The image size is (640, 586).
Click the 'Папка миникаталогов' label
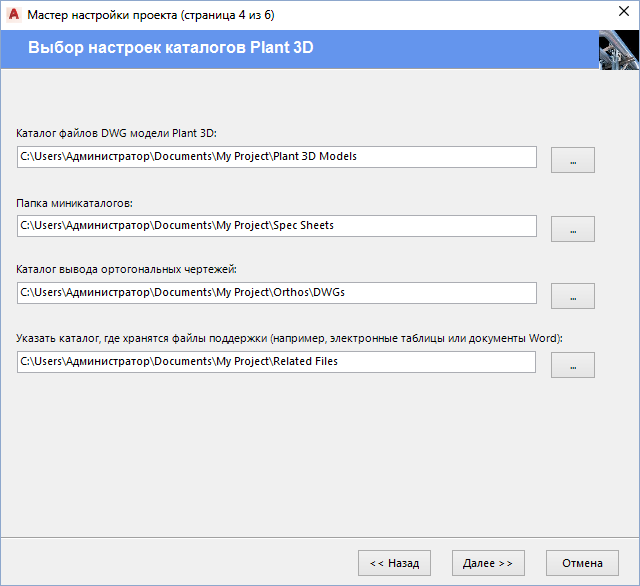tap(74, 203)
